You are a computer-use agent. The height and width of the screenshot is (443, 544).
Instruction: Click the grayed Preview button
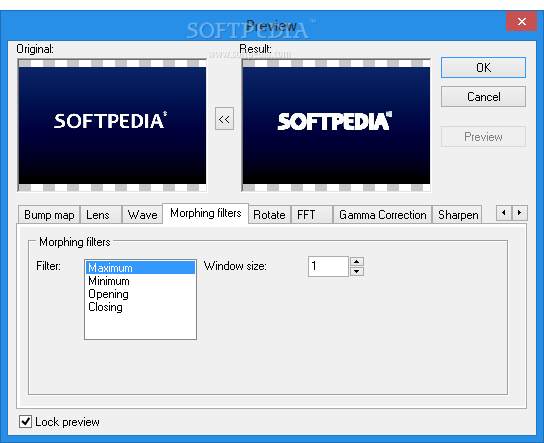pyautogui.click(x=483, y=137)
